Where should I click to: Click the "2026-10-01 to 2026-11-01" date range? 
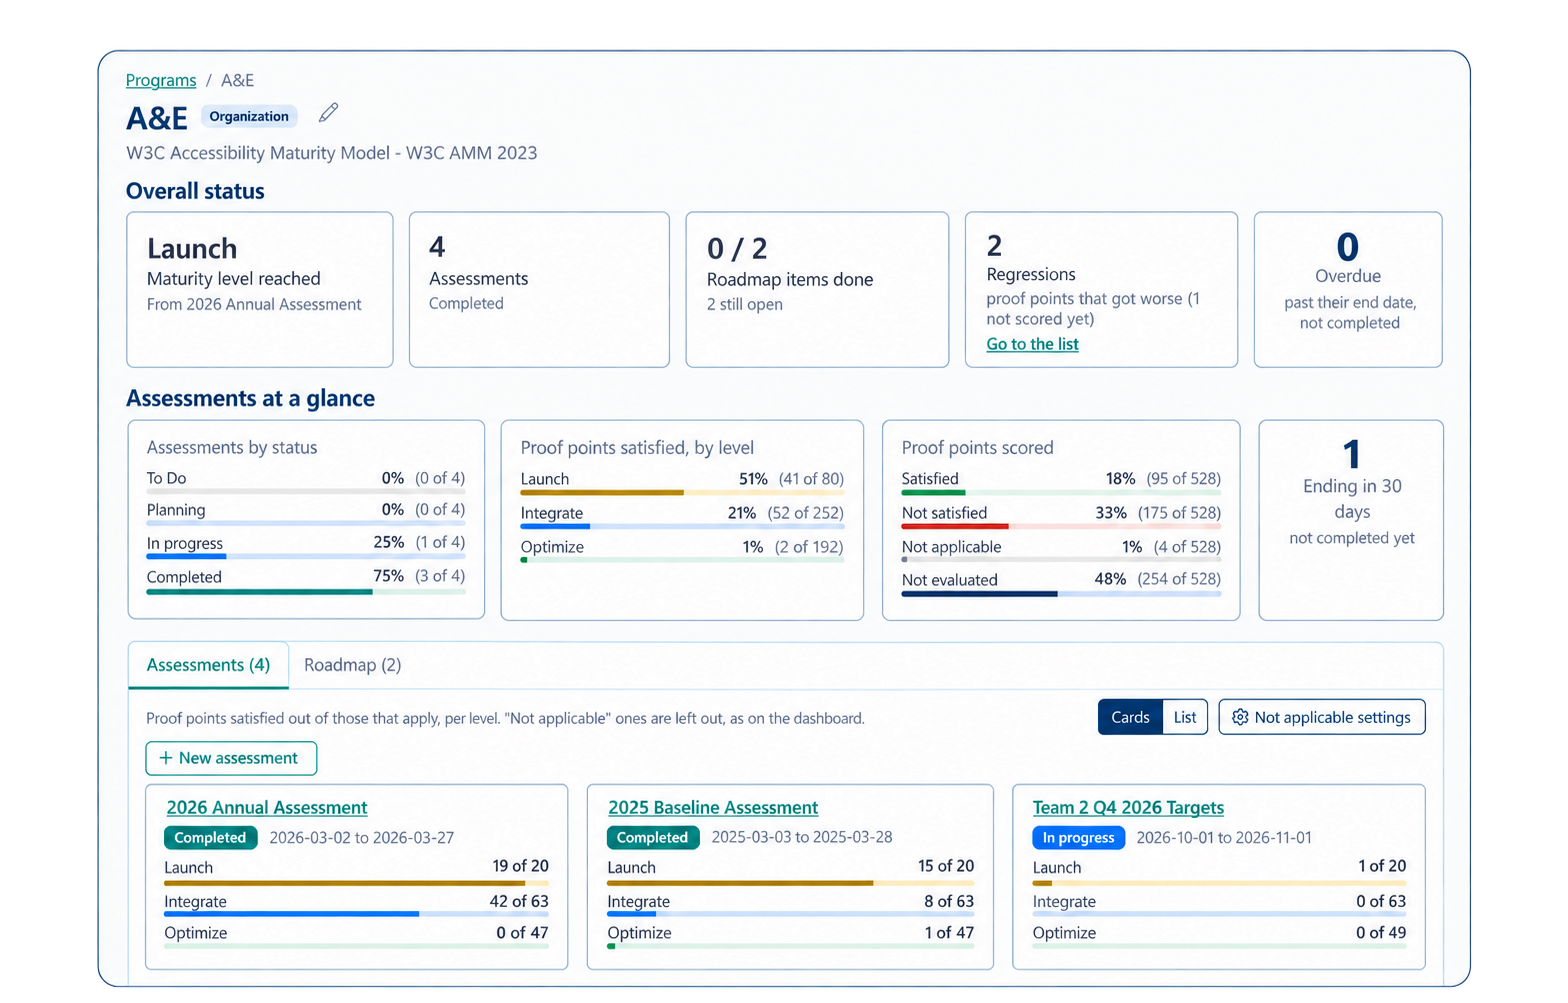[x=1224, y=838]
